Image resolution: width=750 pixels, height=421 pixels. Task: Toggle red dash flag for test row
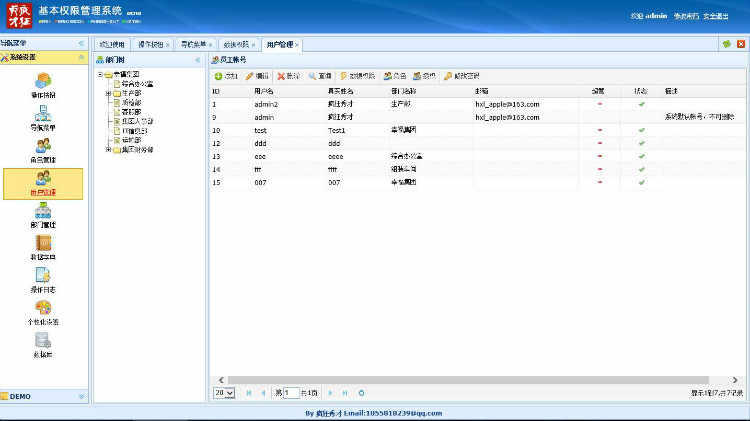600,130
